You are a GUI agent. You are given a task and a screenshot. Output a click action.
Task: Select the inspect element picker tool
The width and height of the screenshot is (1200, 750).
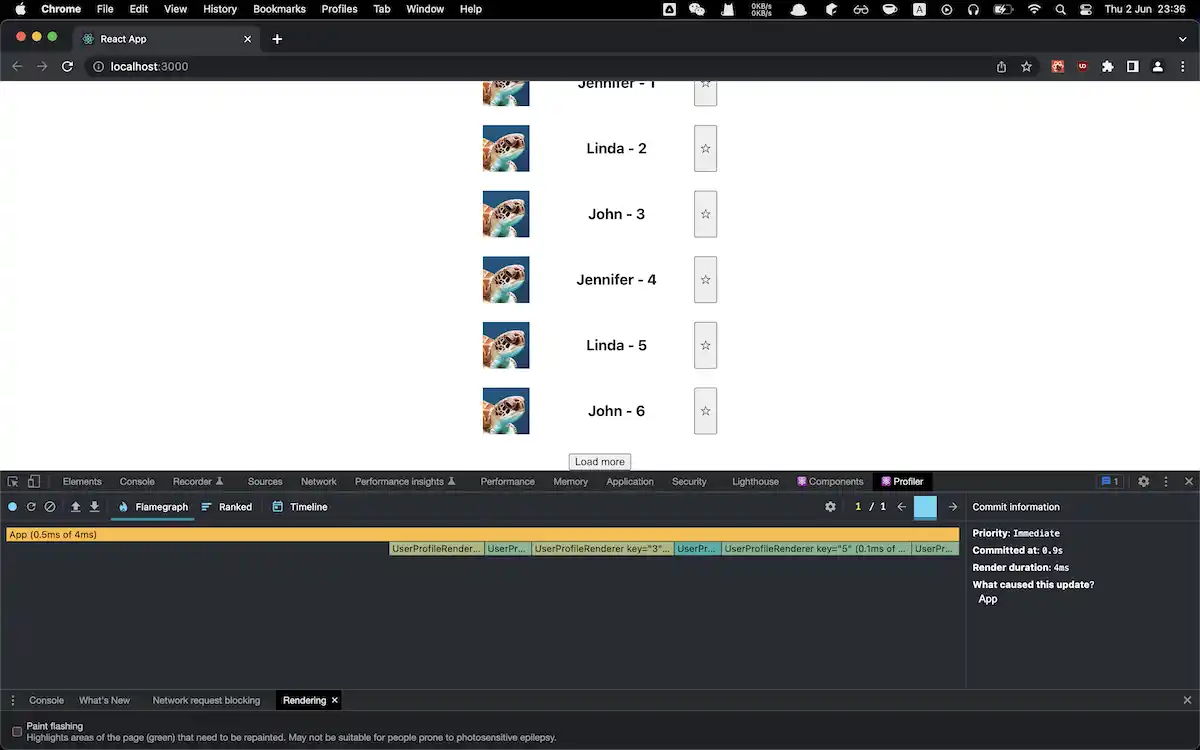13,481
